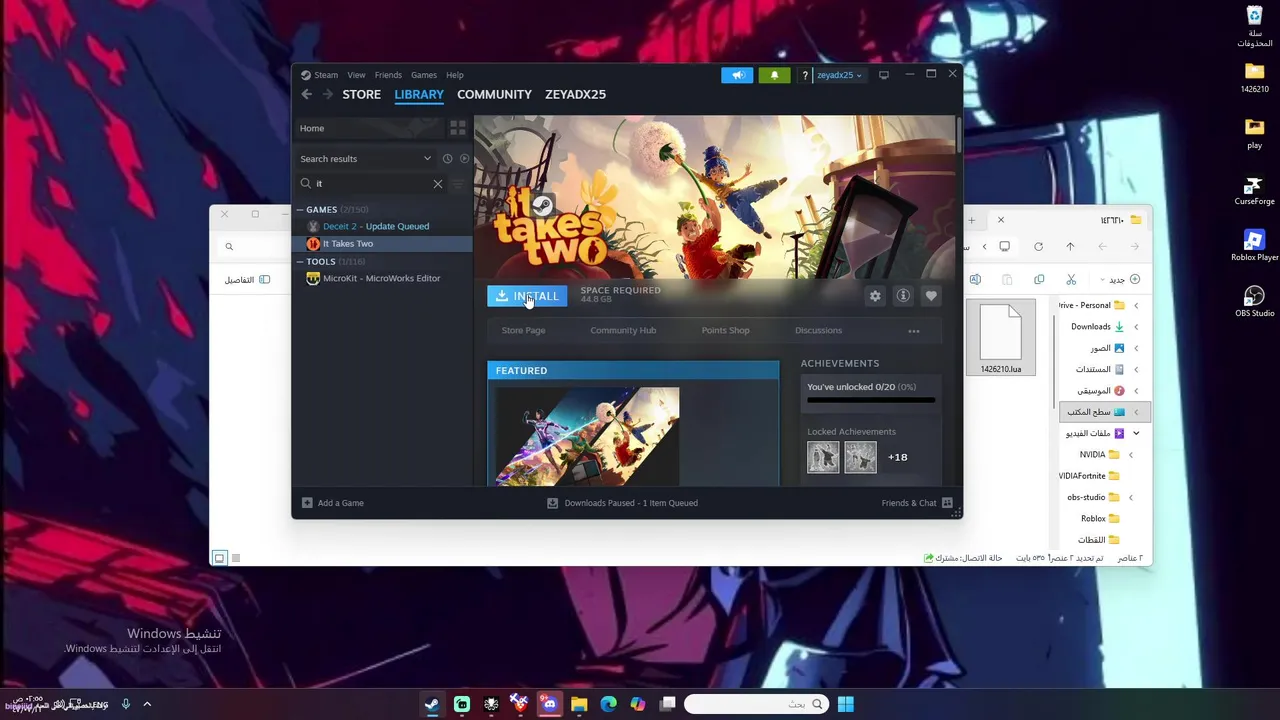Collapse the TOOLS category in library
The image size is (1280, 720).
(x=300, y=262)
